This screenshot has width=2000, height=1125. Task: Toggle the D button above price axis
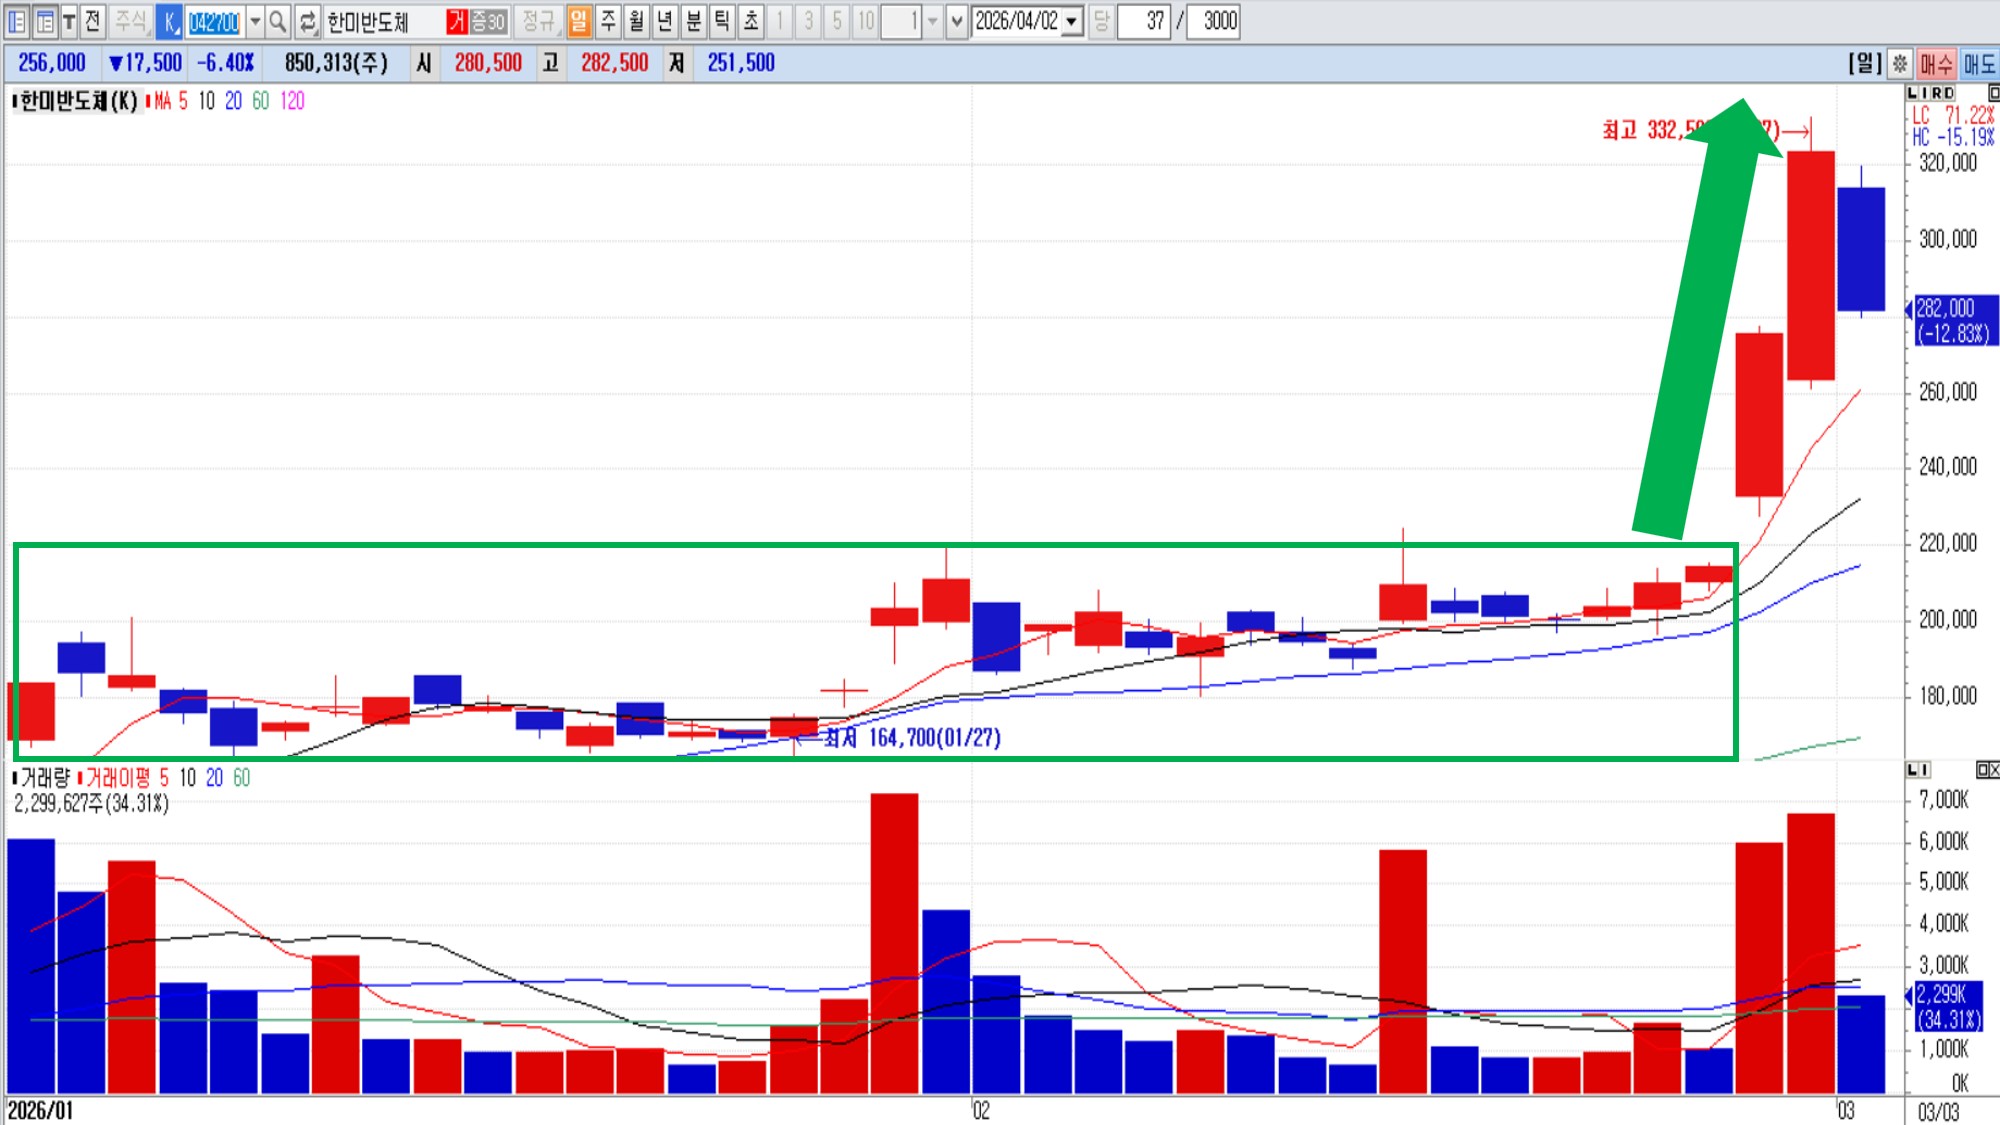pyautogui.click(x=1949, y=93)
